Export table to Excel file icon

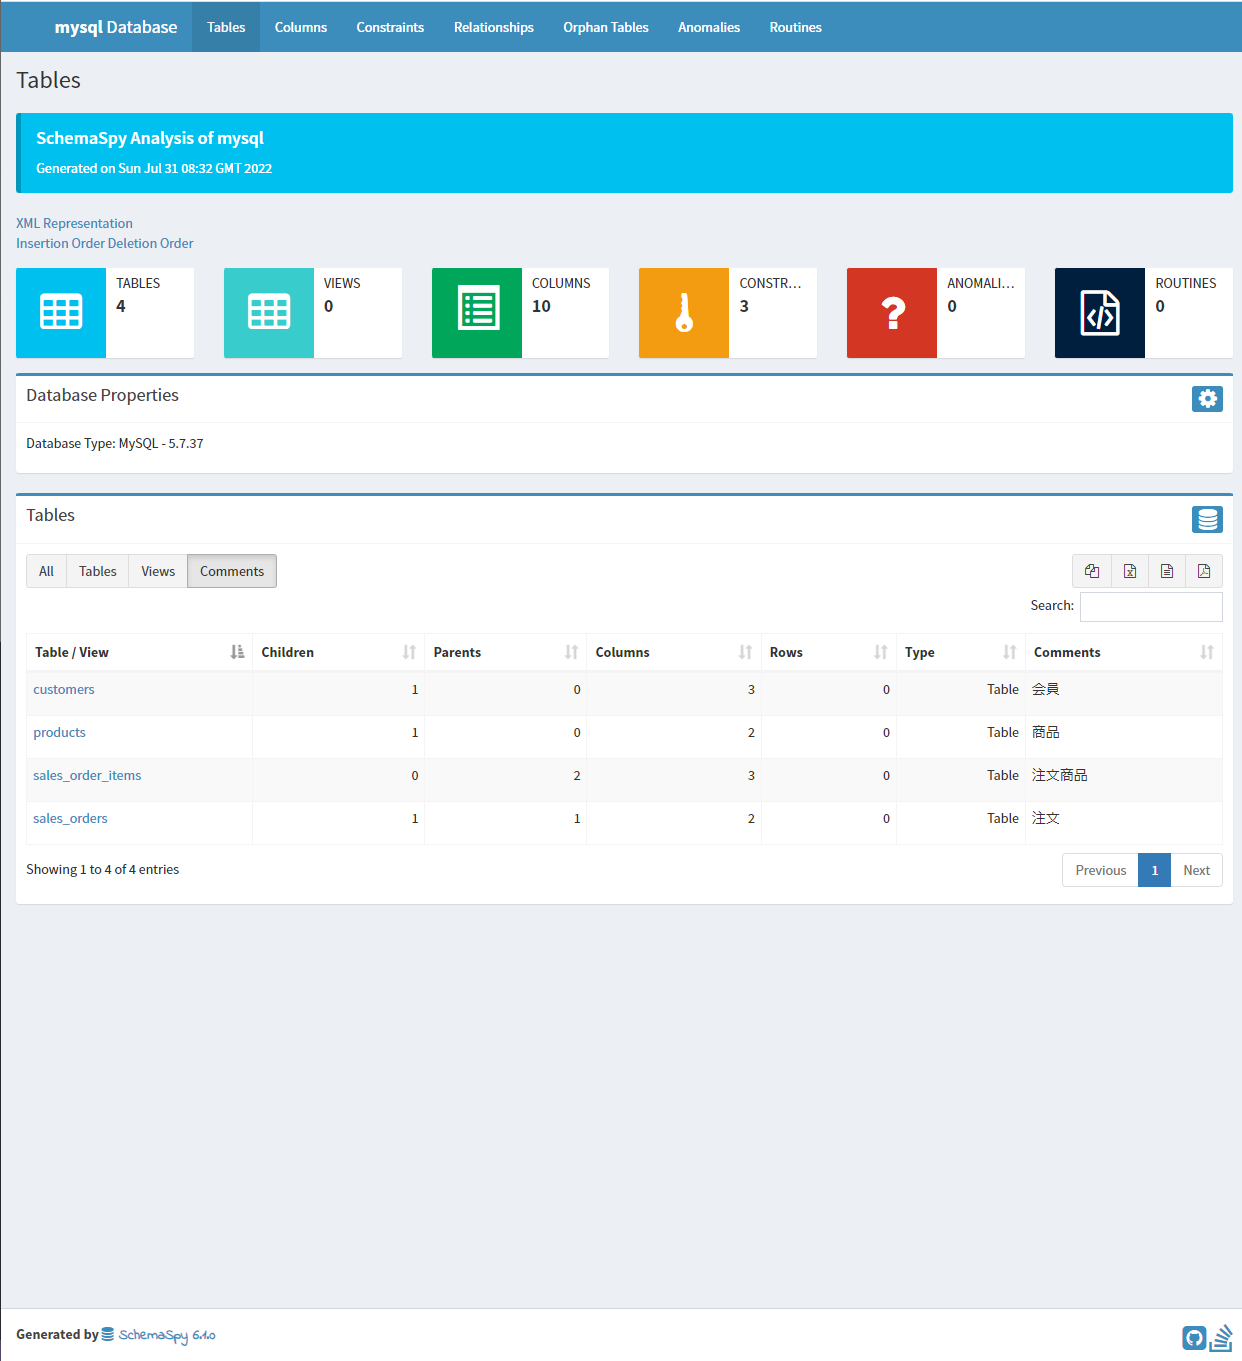pos(1130,571)
